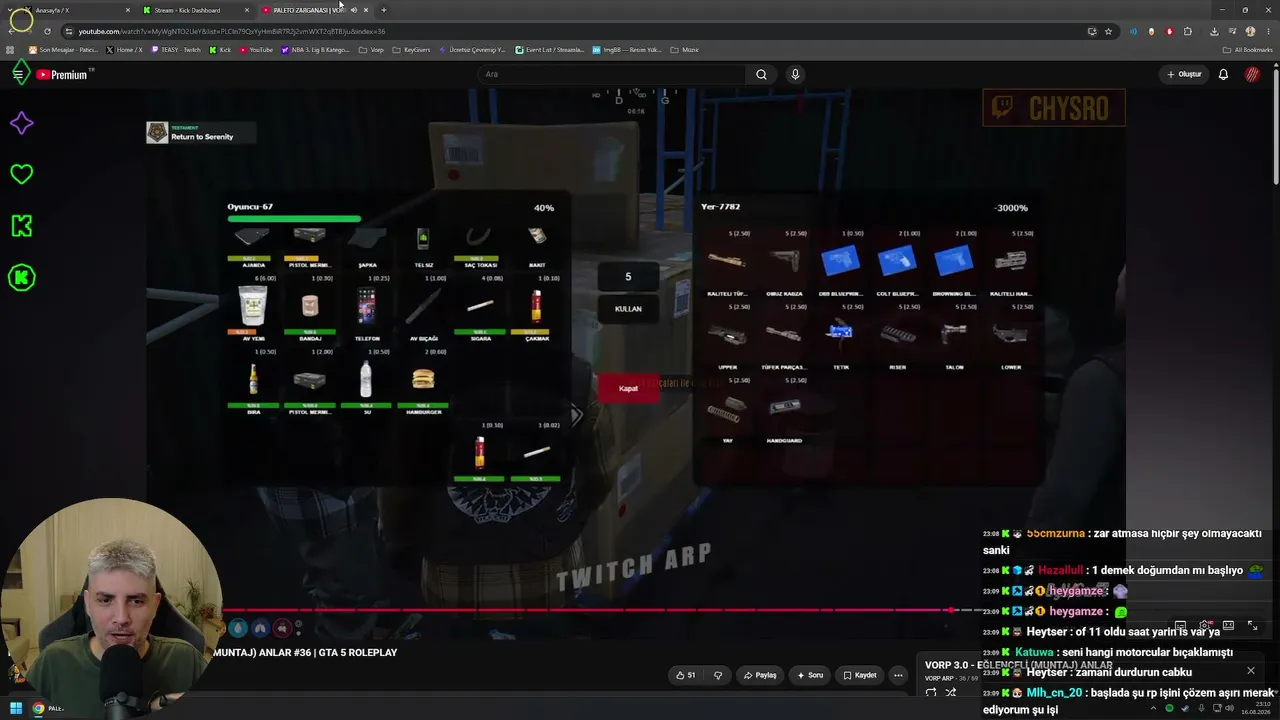This screenshot has height=720, width=1280.
Task: Open the Chrome profile avatar
Action: tap(1250, 31)
